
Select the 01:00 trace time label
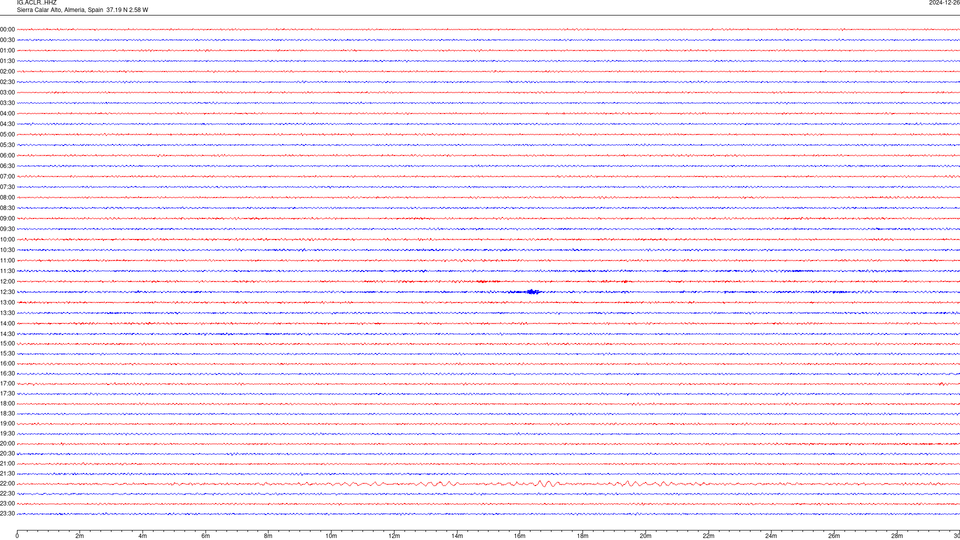click(7, 50)
